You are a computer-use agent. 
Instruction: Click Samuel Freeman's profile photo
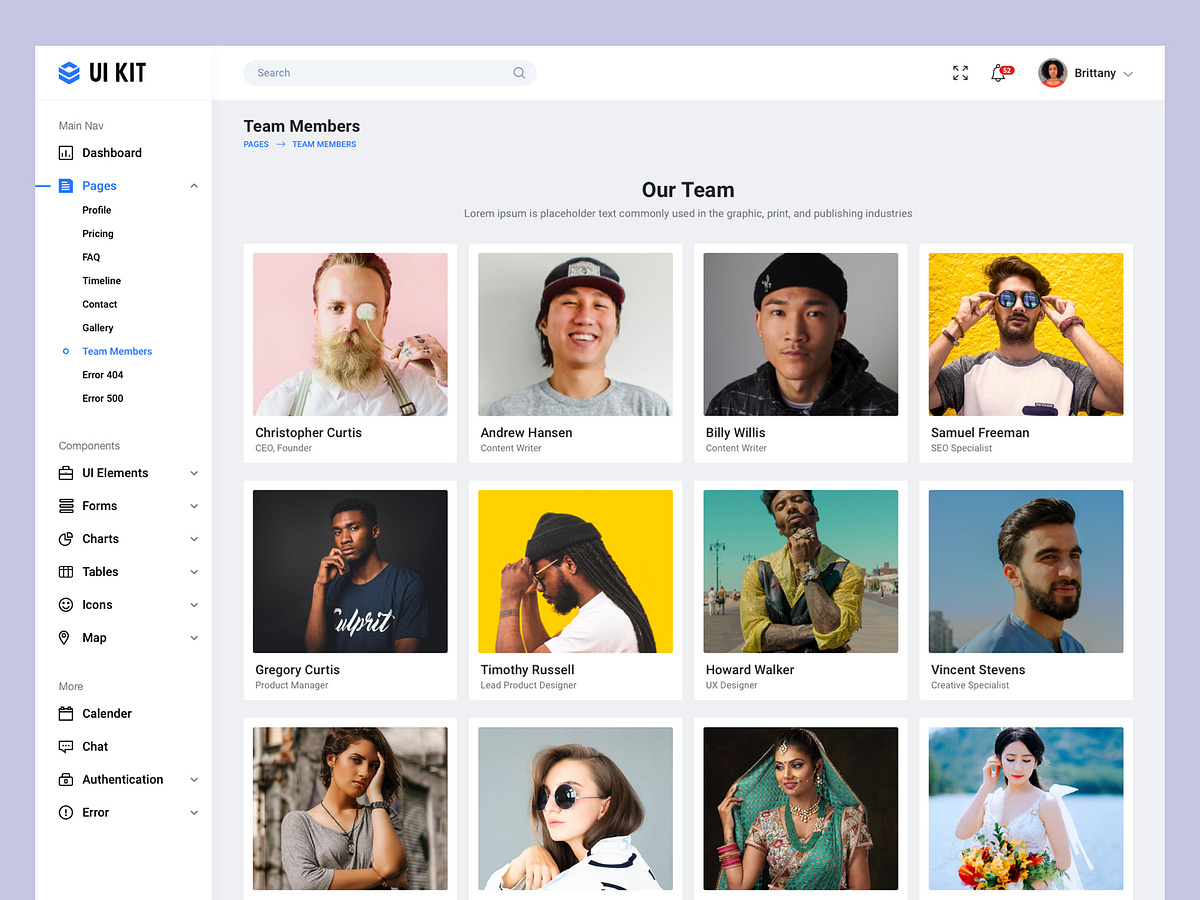pyautogui.click(x=1025, y=334)
